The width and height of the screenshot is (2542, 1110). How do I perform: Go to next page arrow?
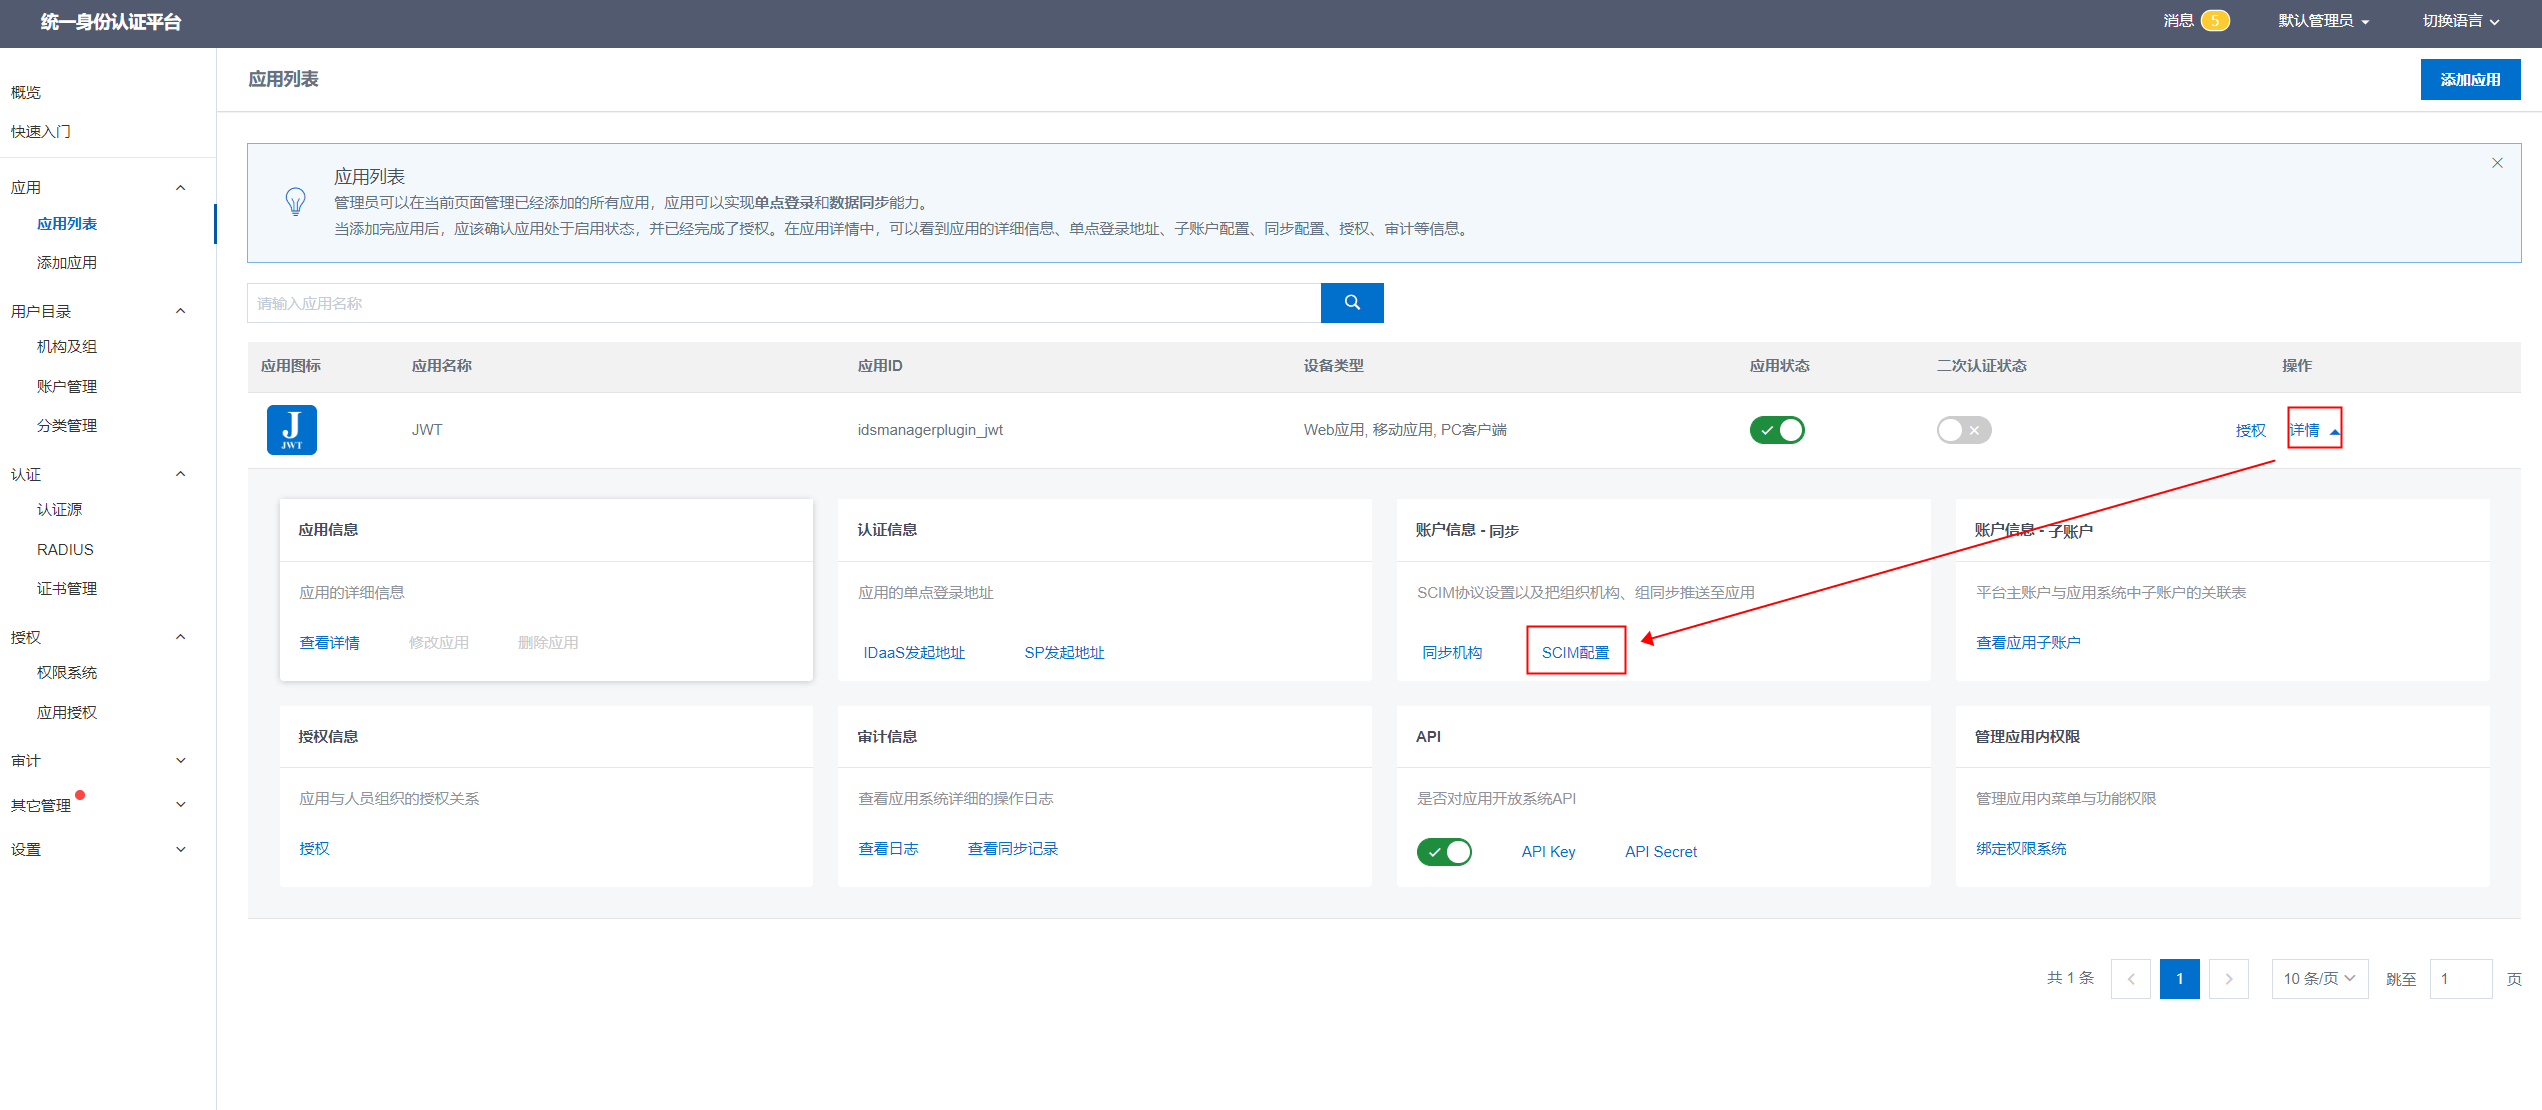coord(2228,979)
